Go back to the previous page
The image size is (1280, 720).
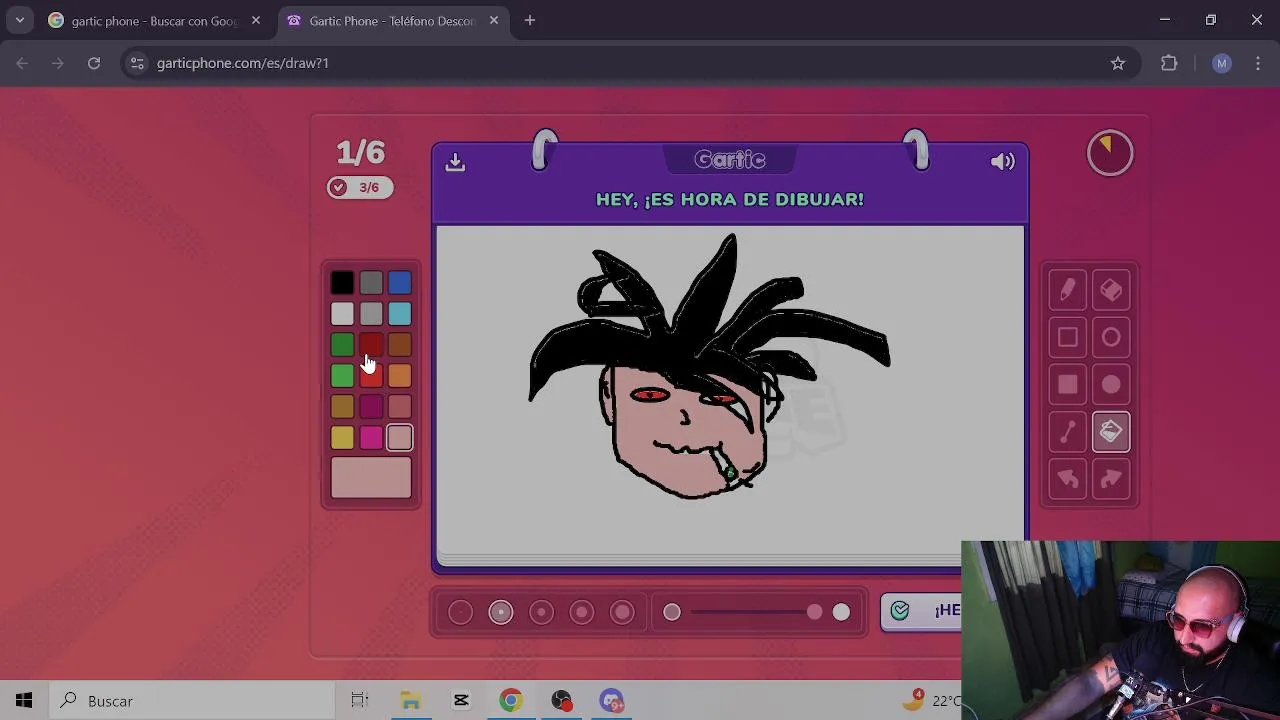pos(22,63)
